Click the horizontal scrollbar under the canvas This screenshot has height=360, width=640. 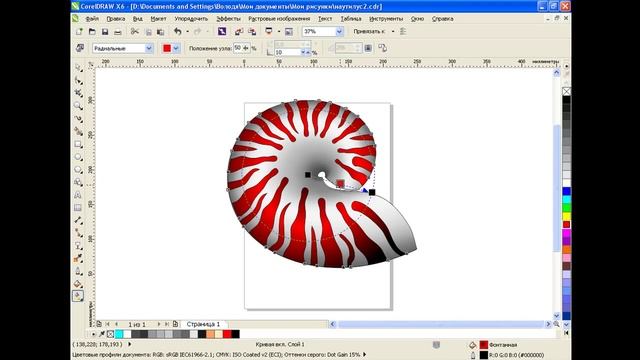pyautogui.click(x=440, y=324)
